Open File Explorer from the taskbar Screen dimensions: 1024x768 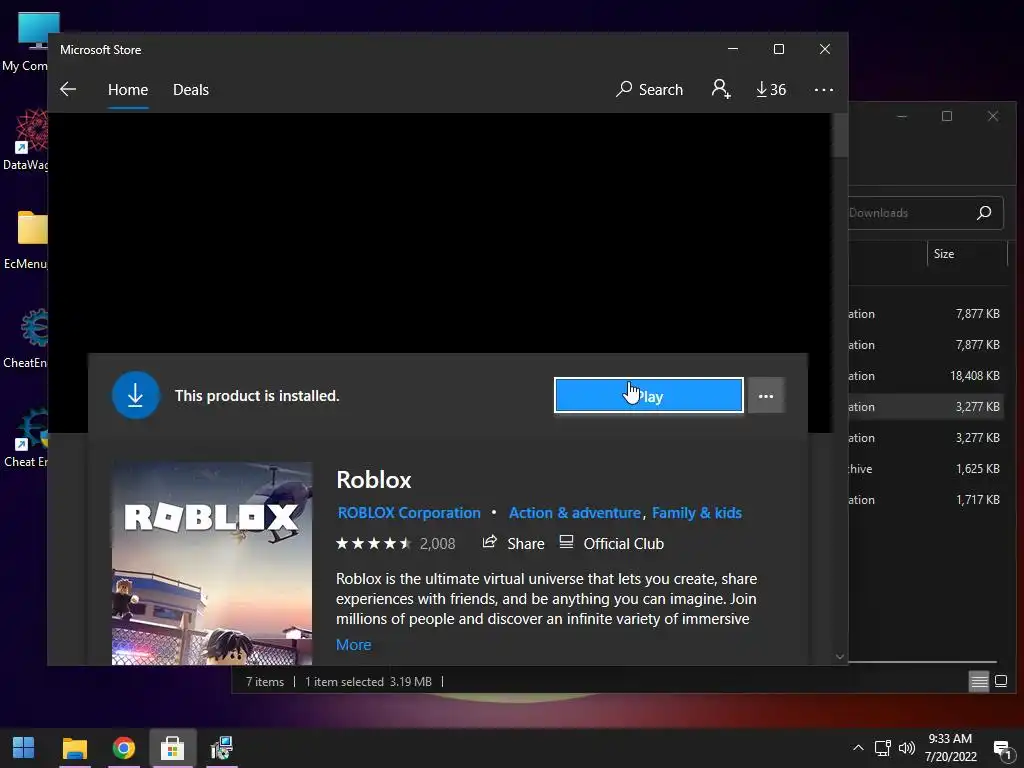tap(74, 748)
